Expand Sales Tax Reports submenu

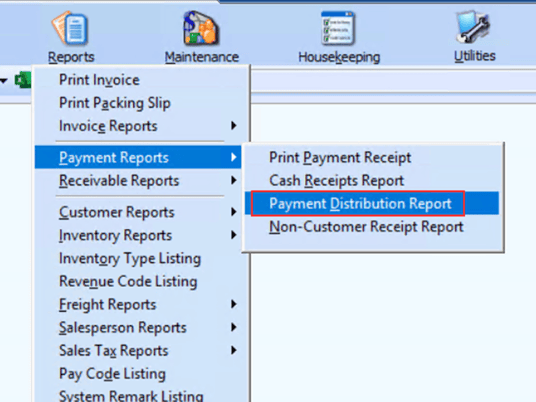(x=138, y=351)
